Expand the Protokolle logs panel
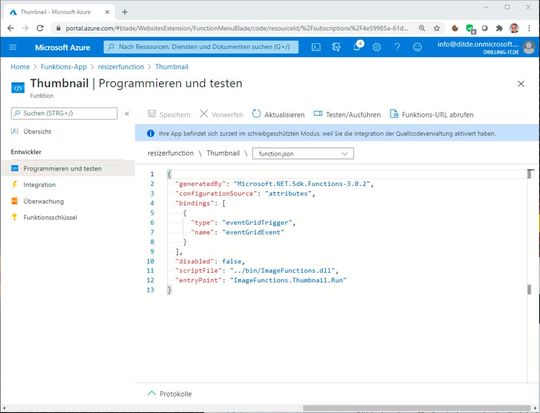This screenshot has height=413, width=540. 170,394
